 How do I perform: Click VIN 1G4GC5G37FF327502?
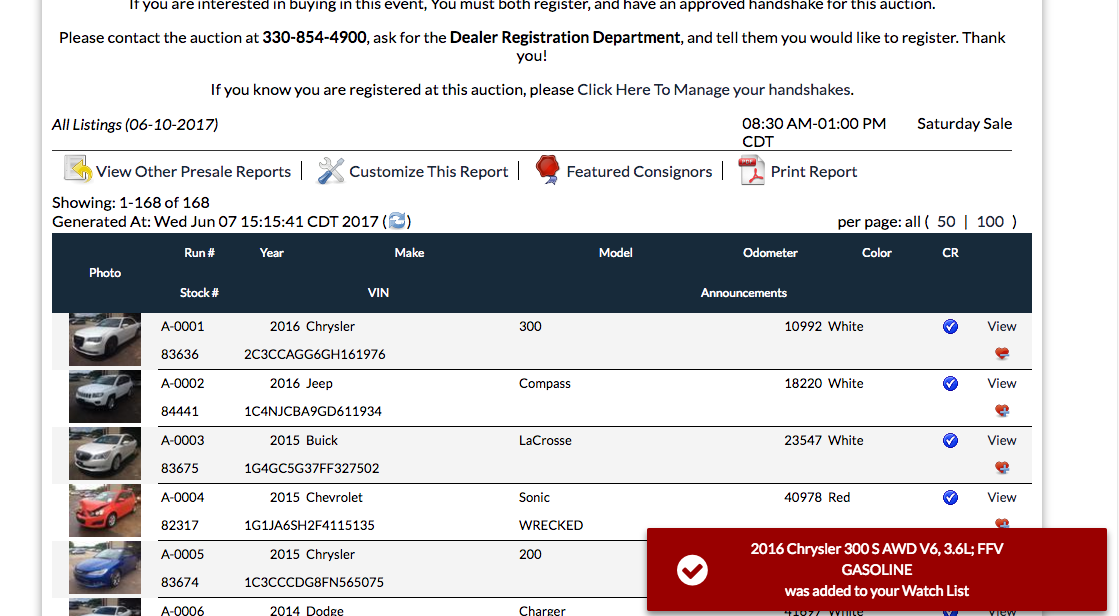click(312, 468)
